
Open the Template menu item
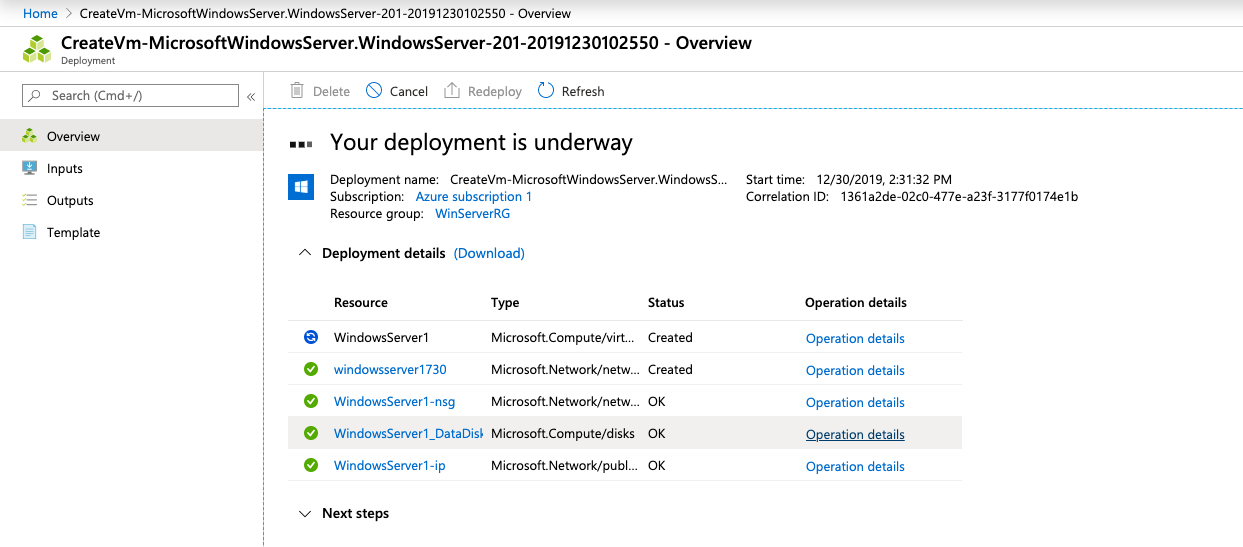coord(73,232)
